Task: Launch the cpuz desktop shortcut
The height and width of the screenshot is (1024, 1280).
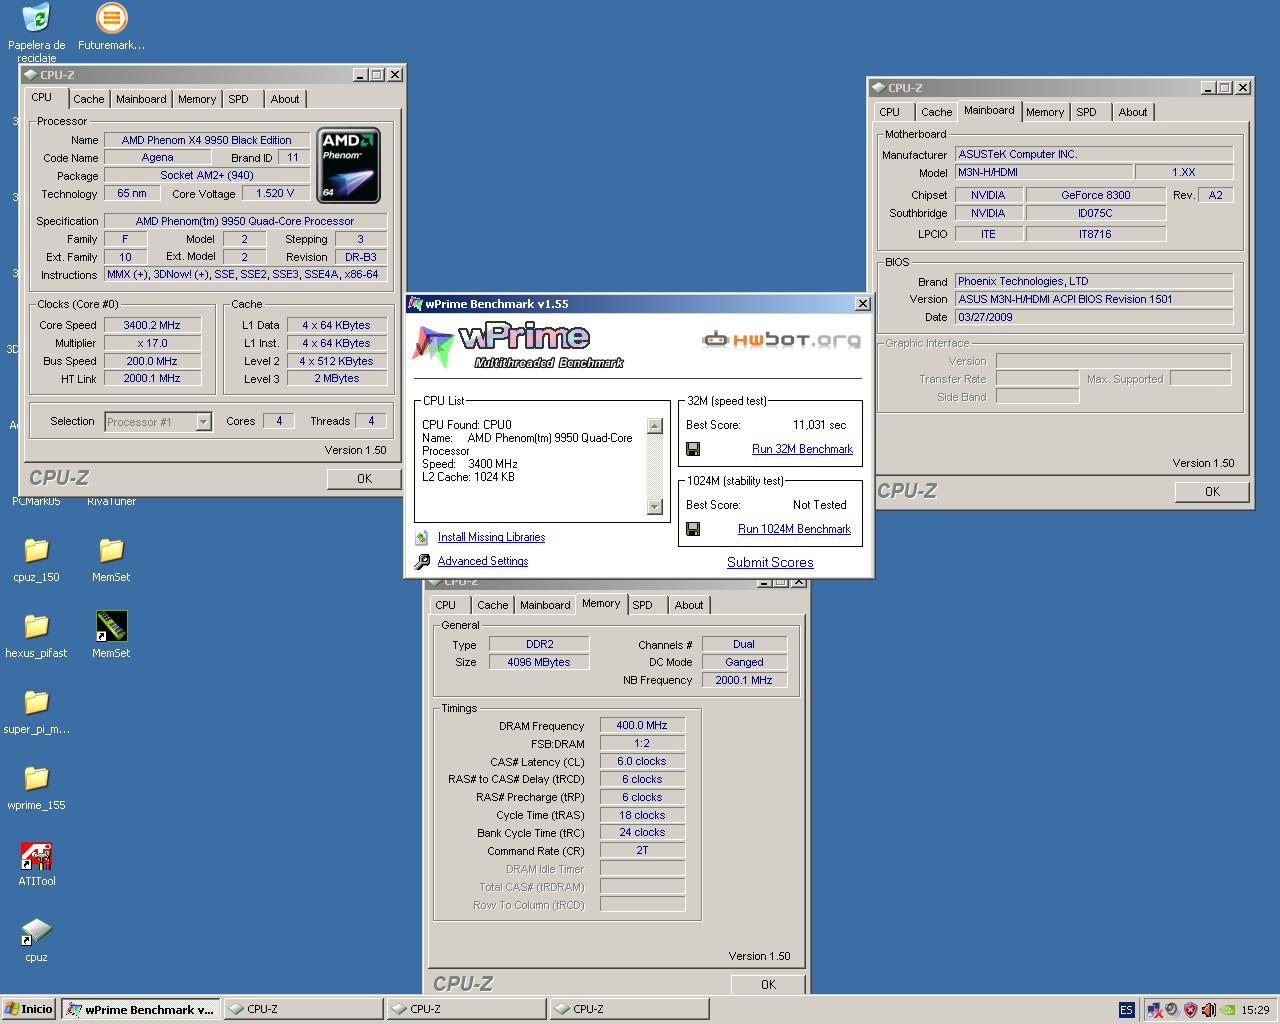Action: click(x=36, y=932)
